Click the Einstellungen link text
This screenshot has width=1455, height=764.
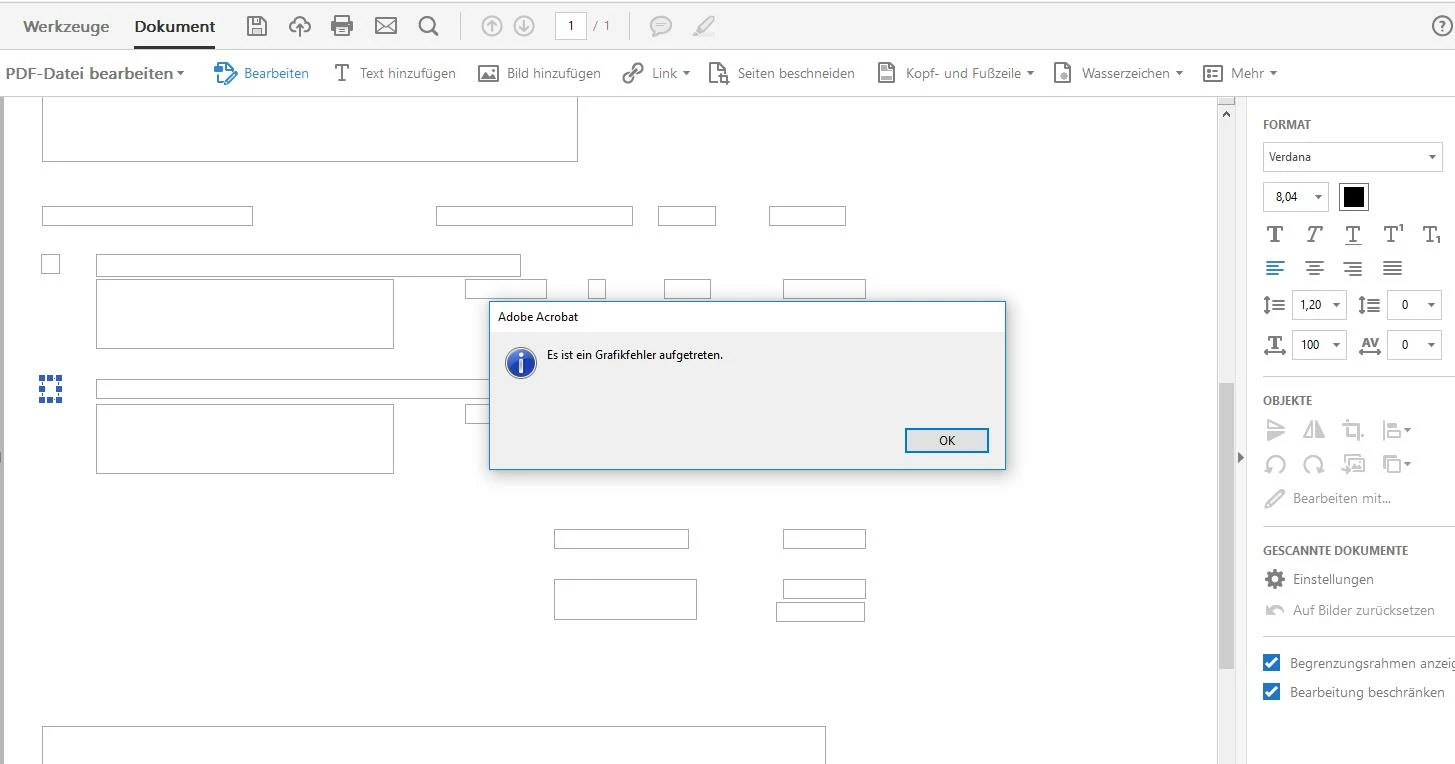[x=1333, y=579]
